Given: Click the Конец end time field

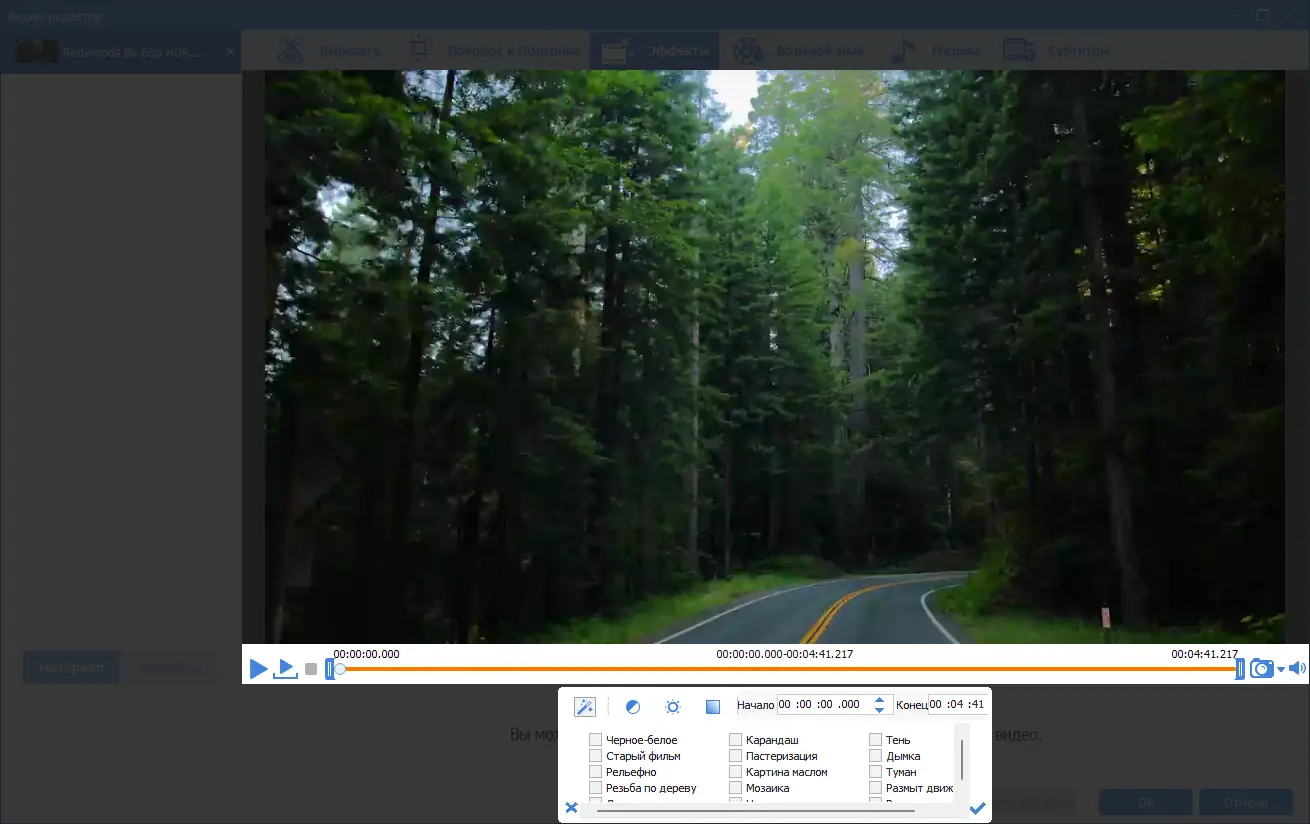Looking at the screenshot, I should click(x=957, y=704).
